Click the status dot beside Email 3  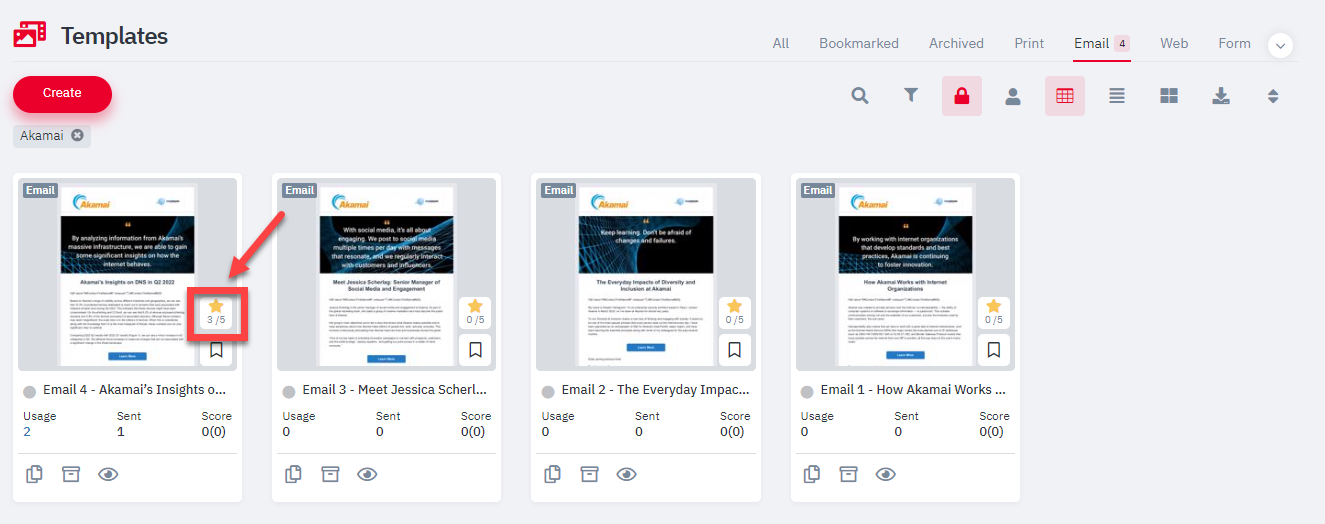tap(289, 392)
